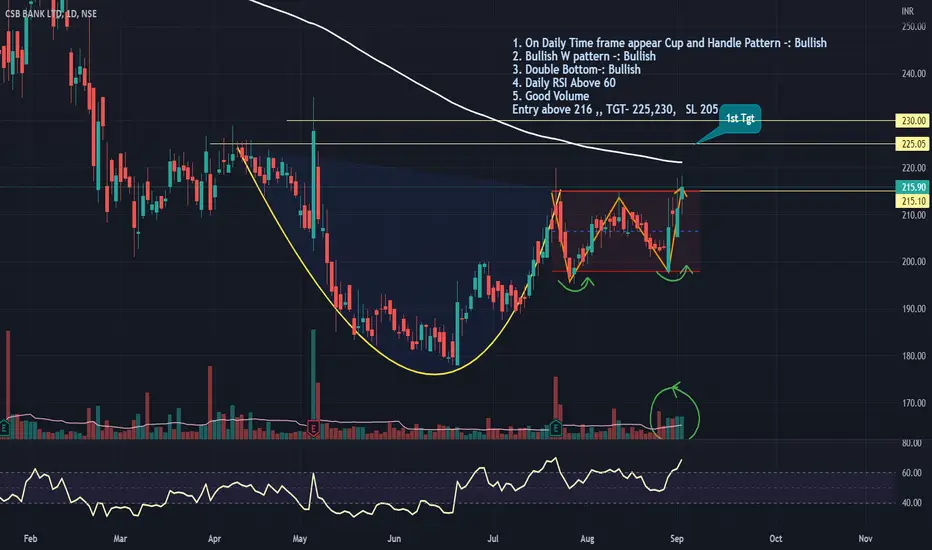Click the 180.00 price axis value
The image size is (932, 550).
coord(914,356)
